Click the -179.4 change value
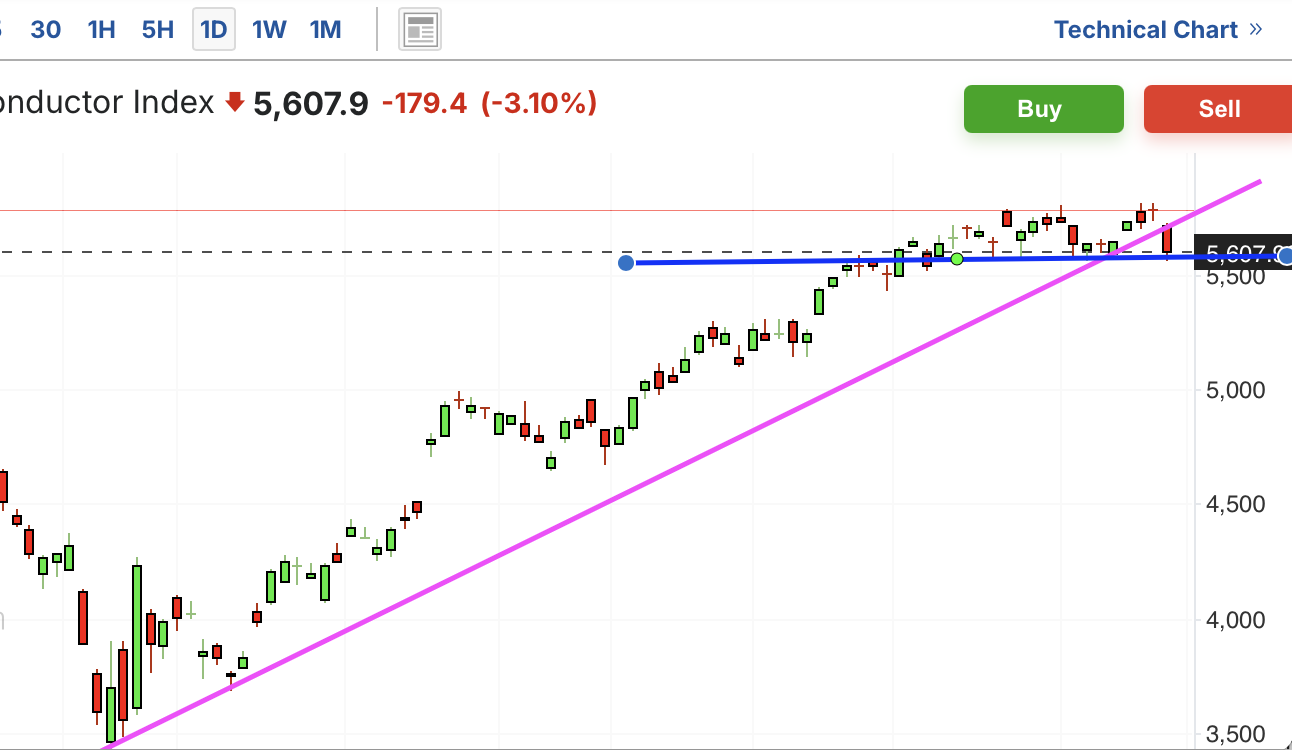The width and height of the screenshot is (1292, 750). point(424,103)
